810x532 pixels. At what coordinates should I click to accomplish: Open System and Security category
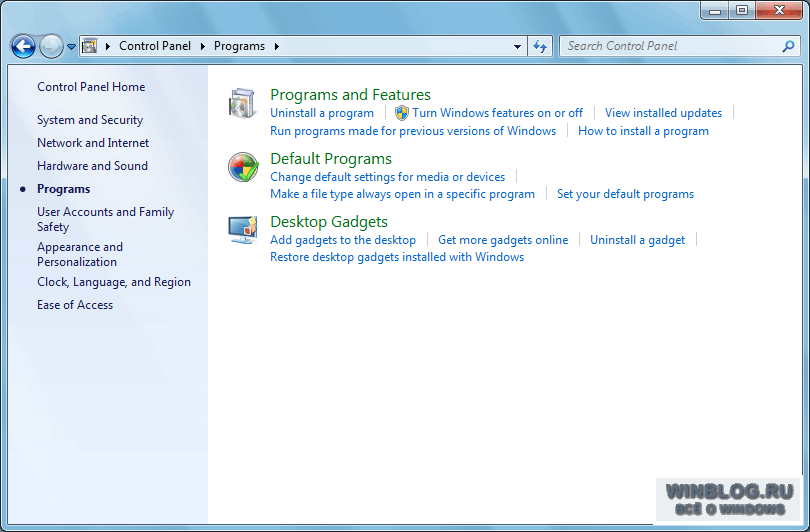click(x=90, y=120)
